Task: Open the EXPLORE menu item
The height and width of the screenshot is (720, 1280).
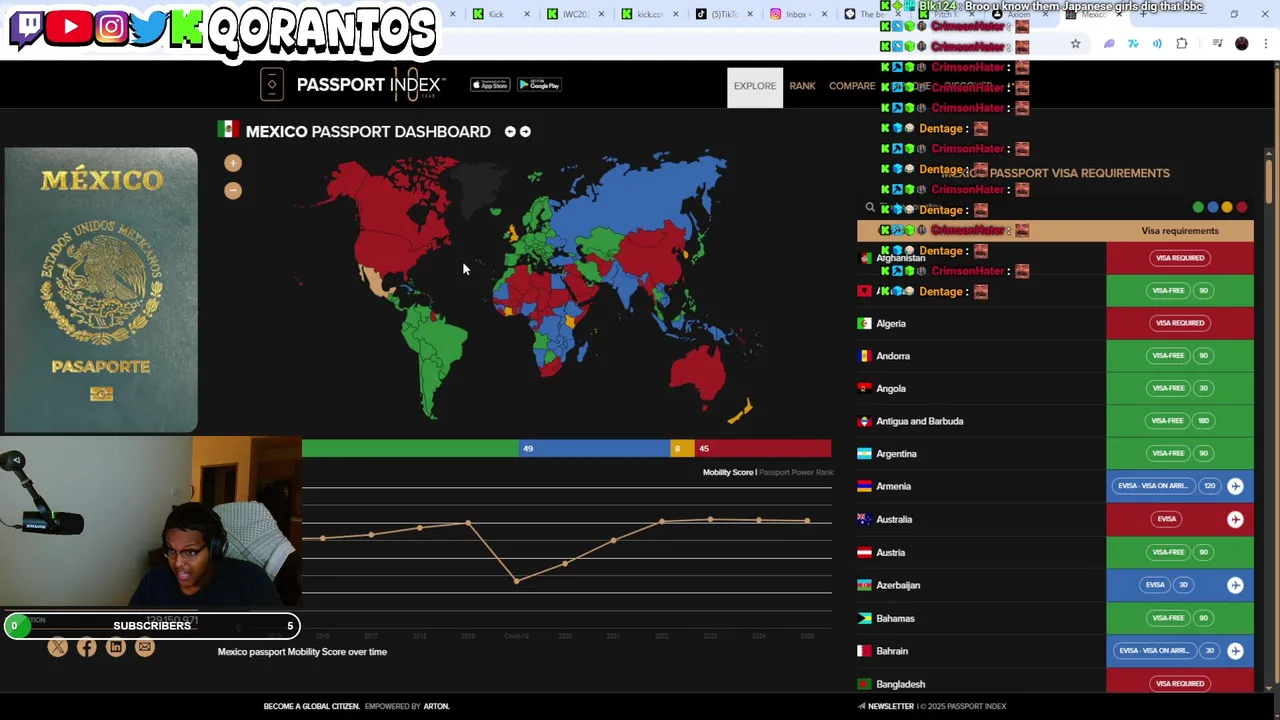Action: pos(755,86)
